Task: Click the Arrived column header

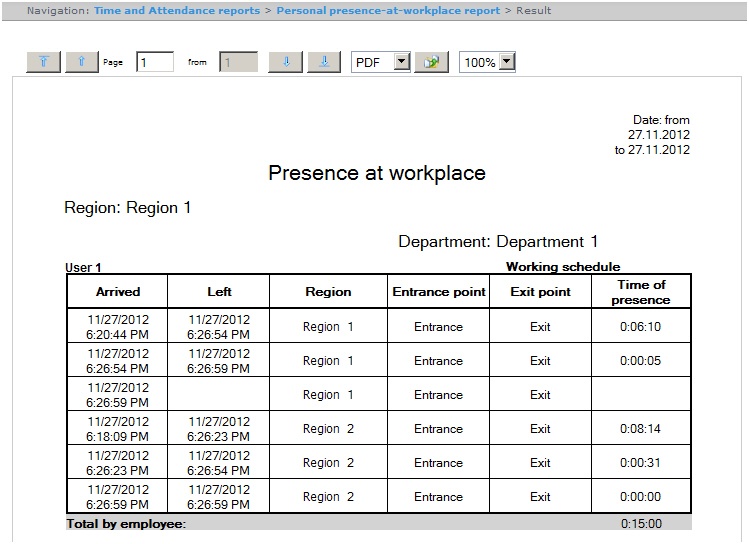Action: (x=118, y=292)
